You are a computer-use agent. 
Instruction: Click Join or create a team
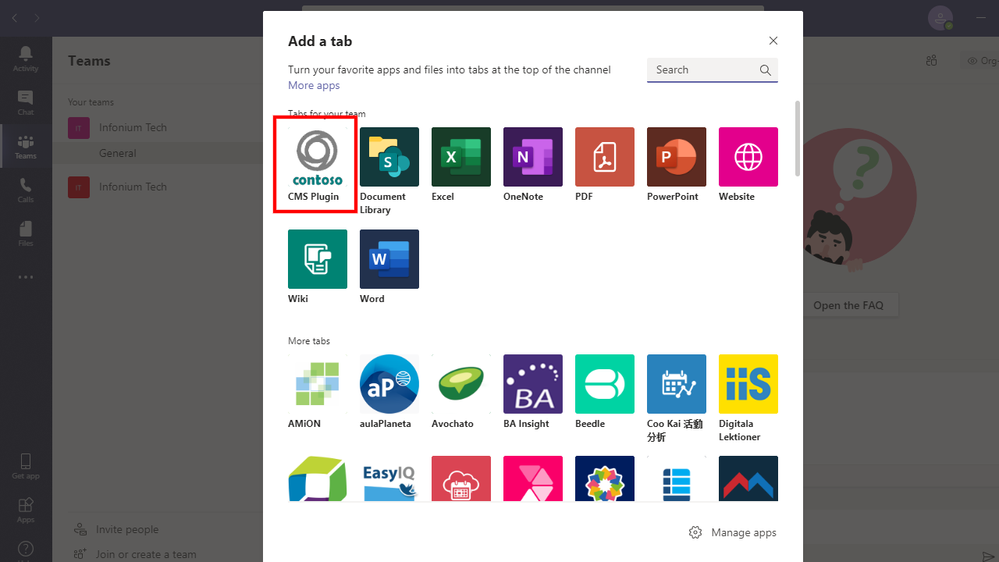[134, 554]
